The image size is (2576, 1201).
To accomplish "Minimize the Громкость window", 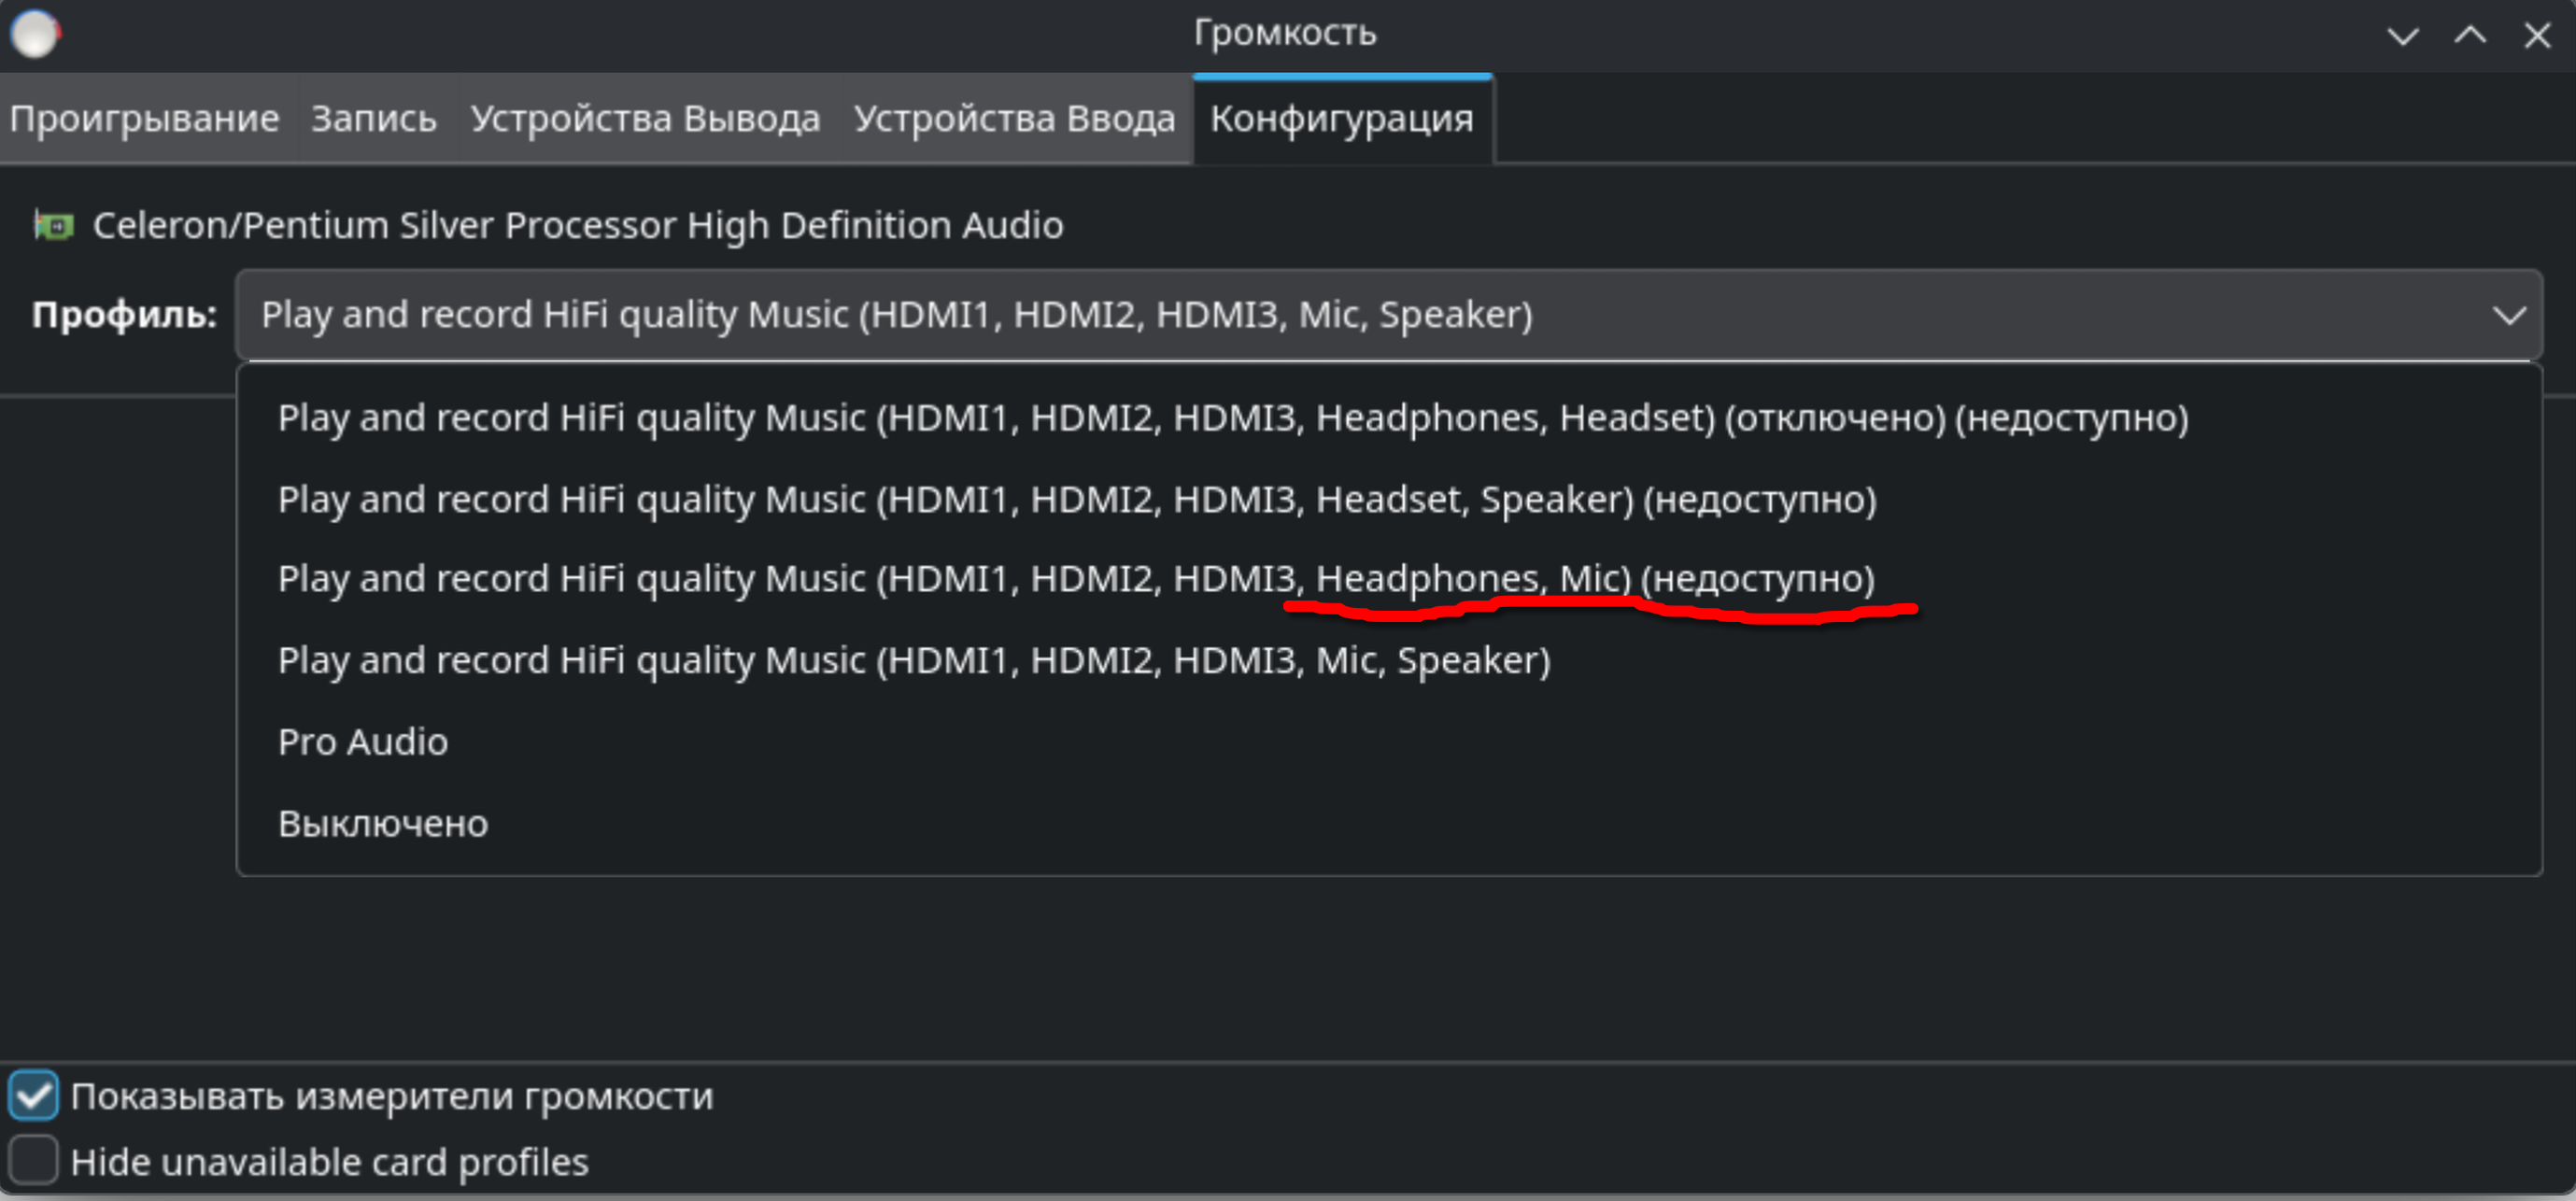I will (x=2402, y=36).
